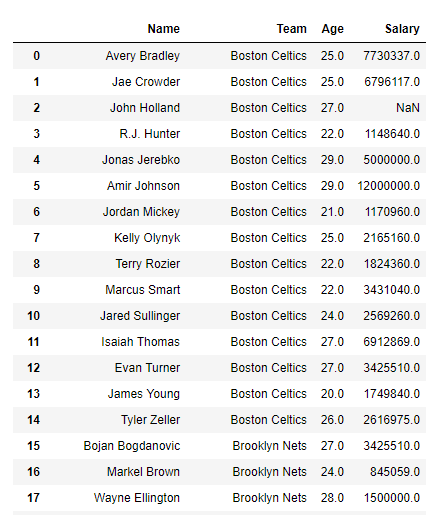Click the Bojan Bogdanovic name cell
The width and height of the screenshot is (428, 515).
132,446
